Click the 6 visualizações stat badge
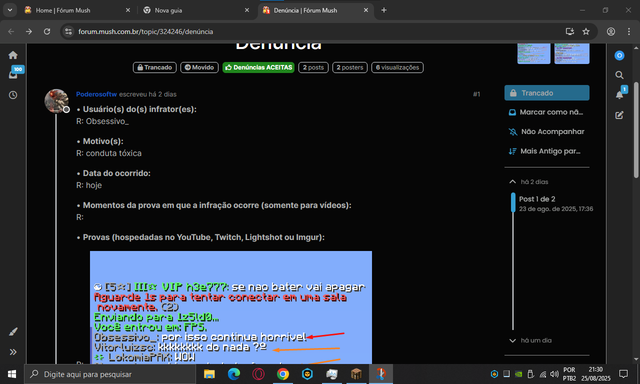The height and width of the screenshot is (384, 640). pyautogui.click(x=397, y=67)
